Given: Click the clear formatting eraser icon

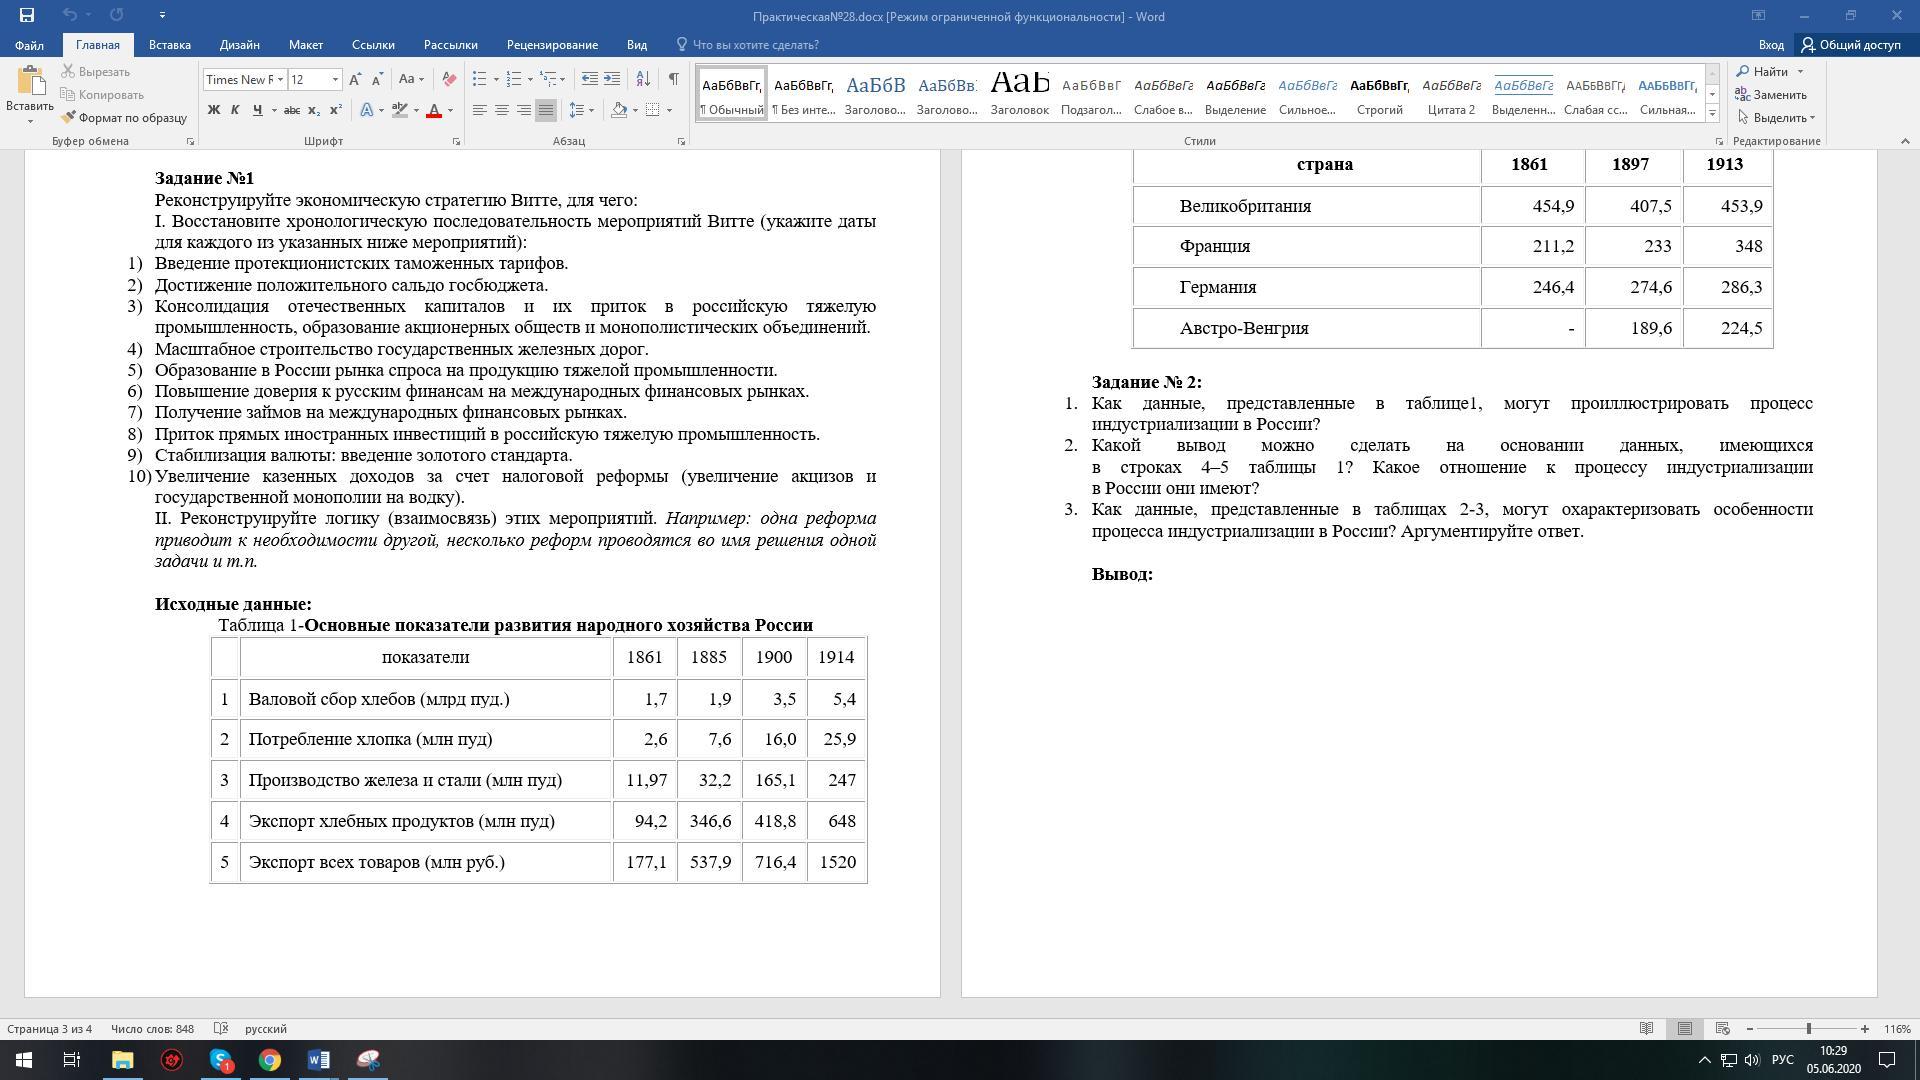Looking at the screenshot, I should coord(449,79).
